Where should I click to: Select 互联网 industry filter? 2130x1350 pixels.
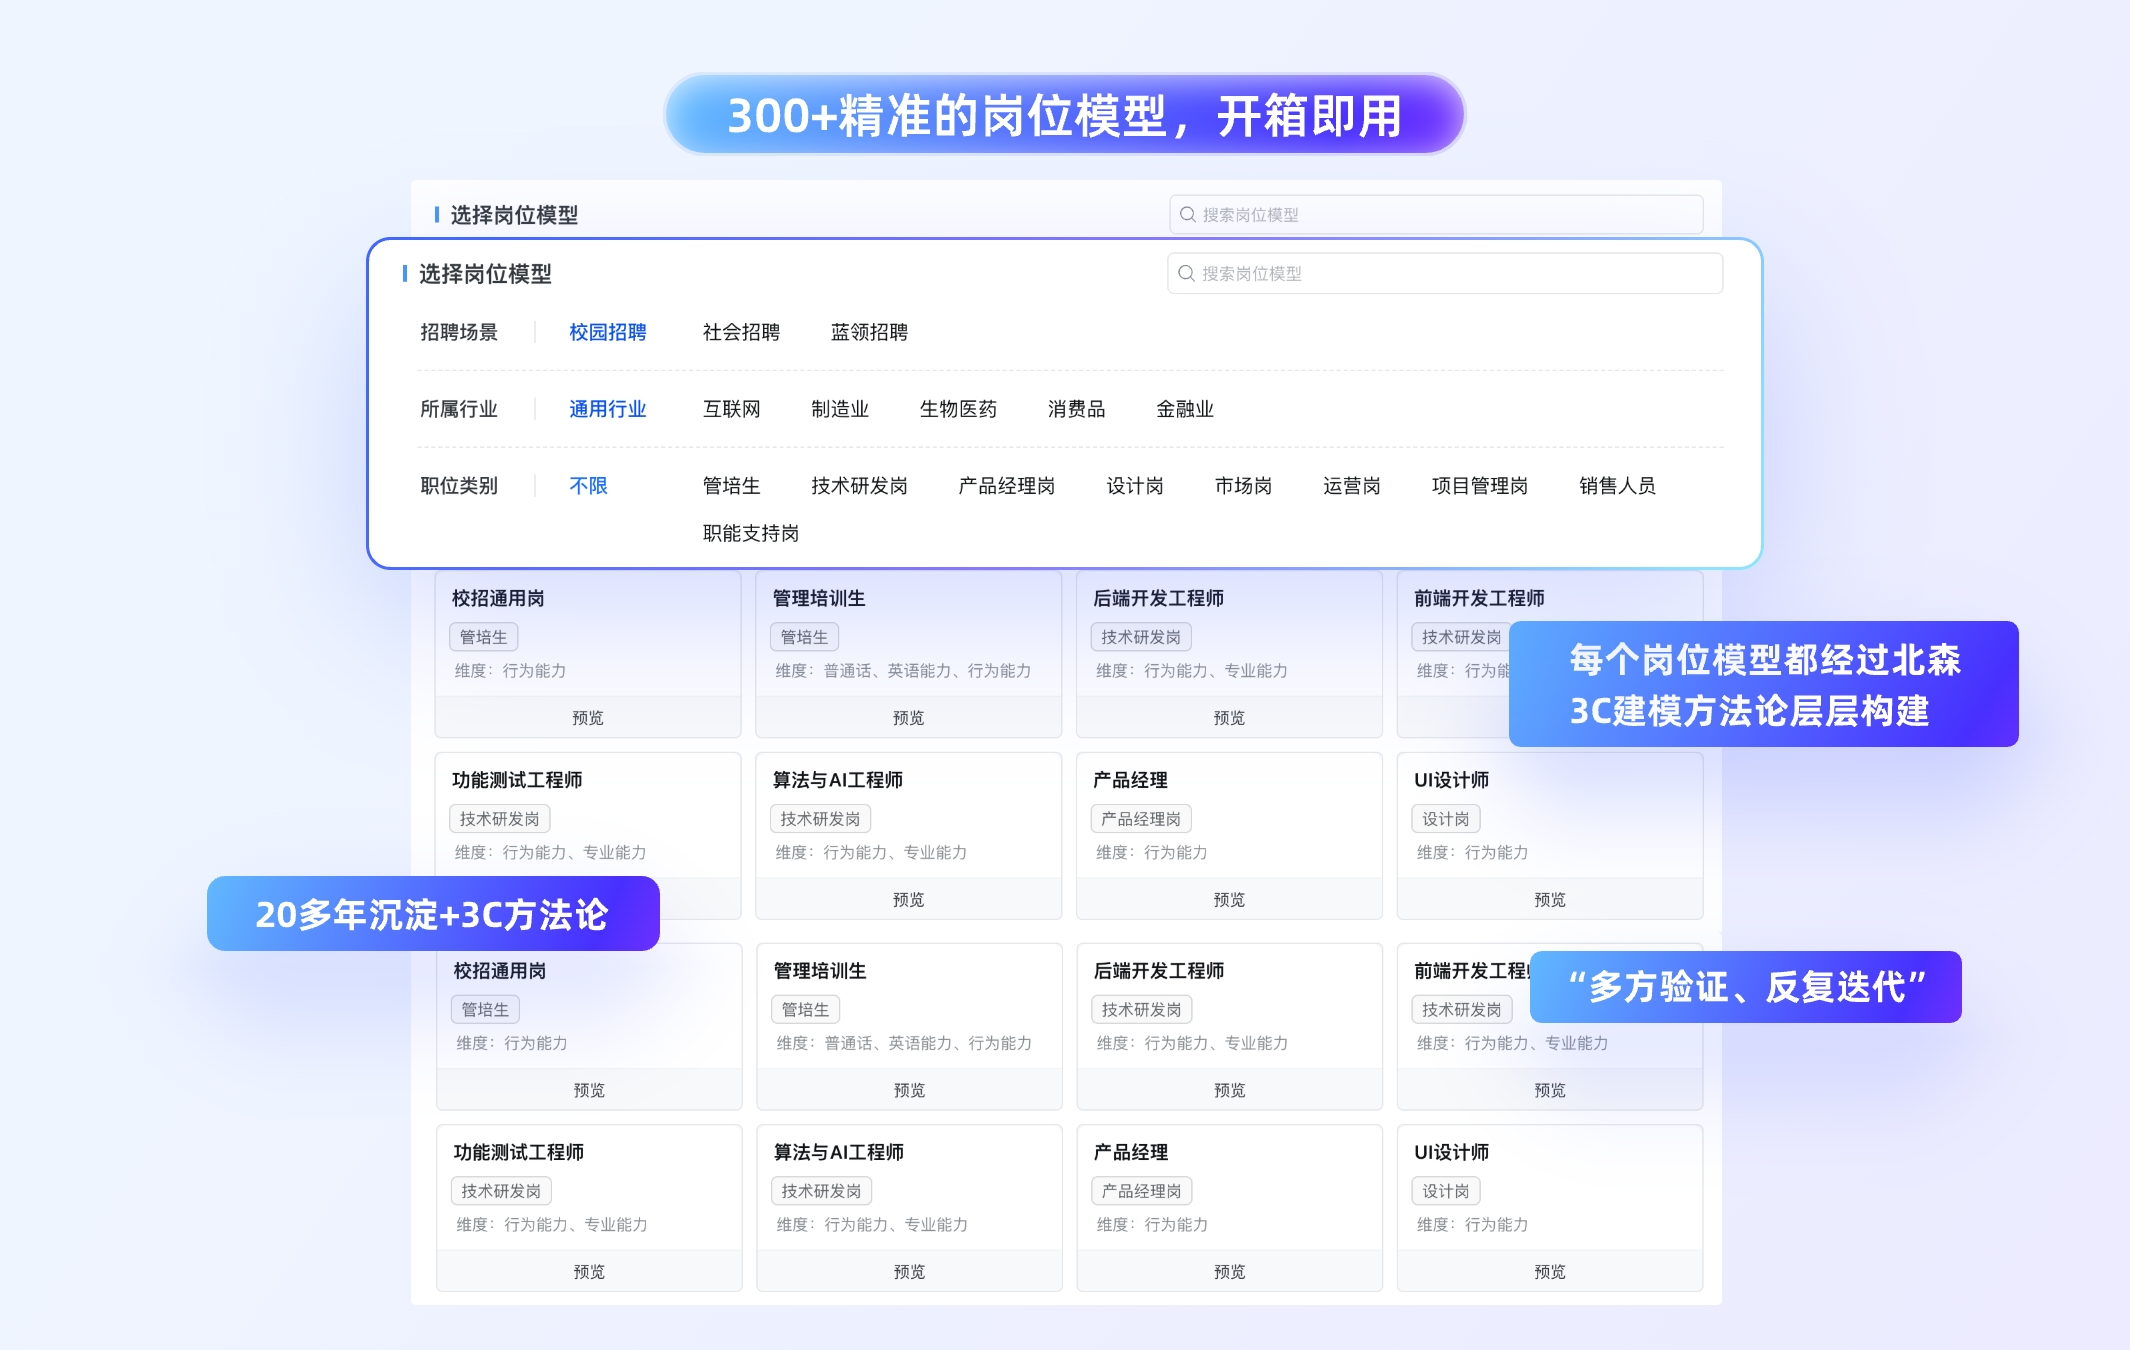point(731,409)
